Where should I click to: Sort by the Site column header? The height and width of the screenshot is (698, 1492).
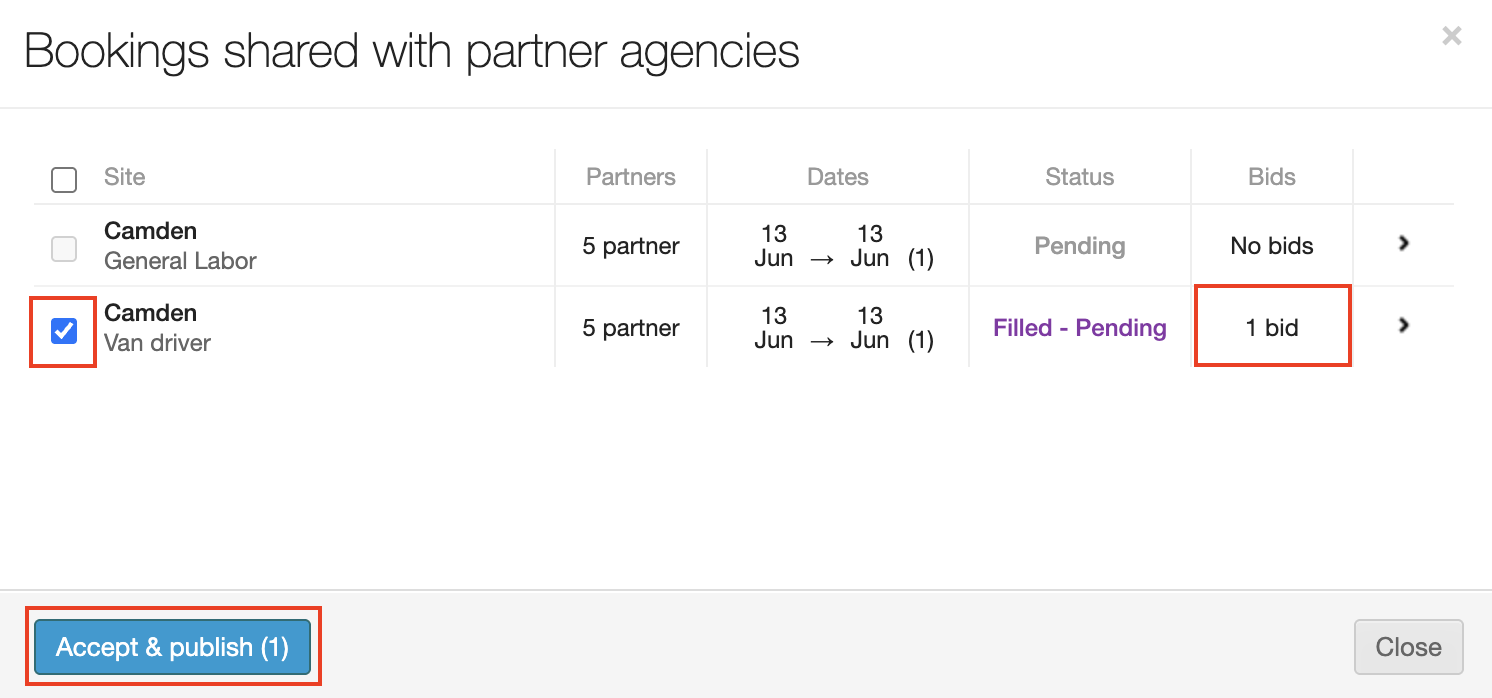[125, 177]
